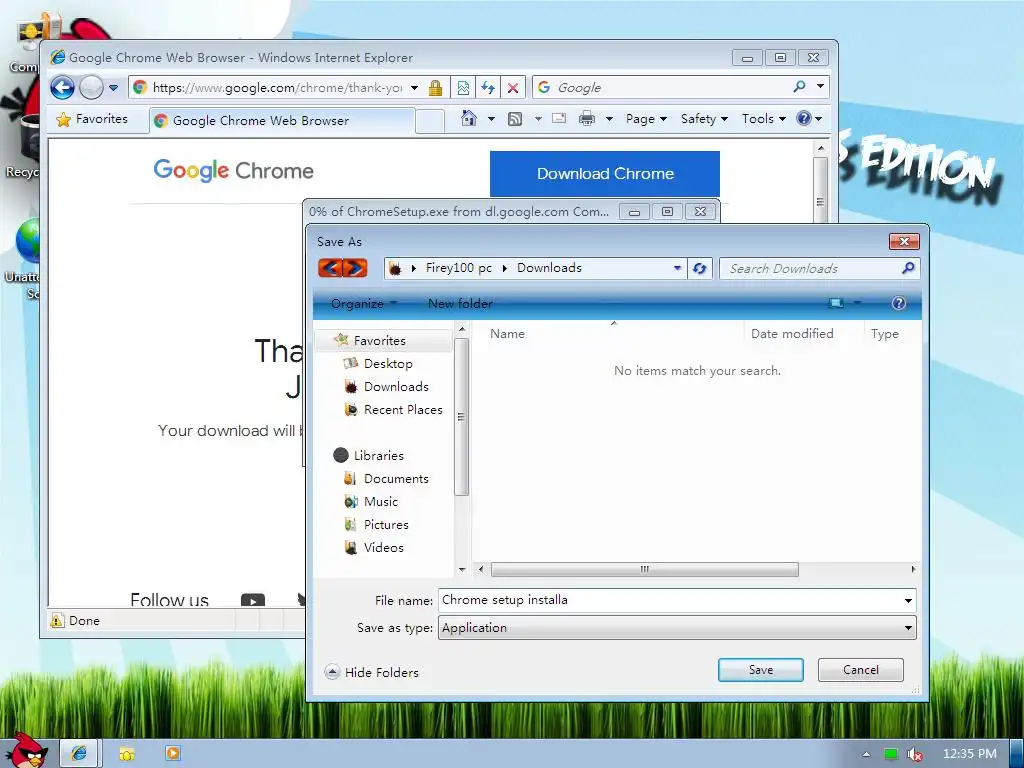Click the security lock icon in address bar
Image resolution: width=1024 pixels, height=768 pixels.
[436, 88]
